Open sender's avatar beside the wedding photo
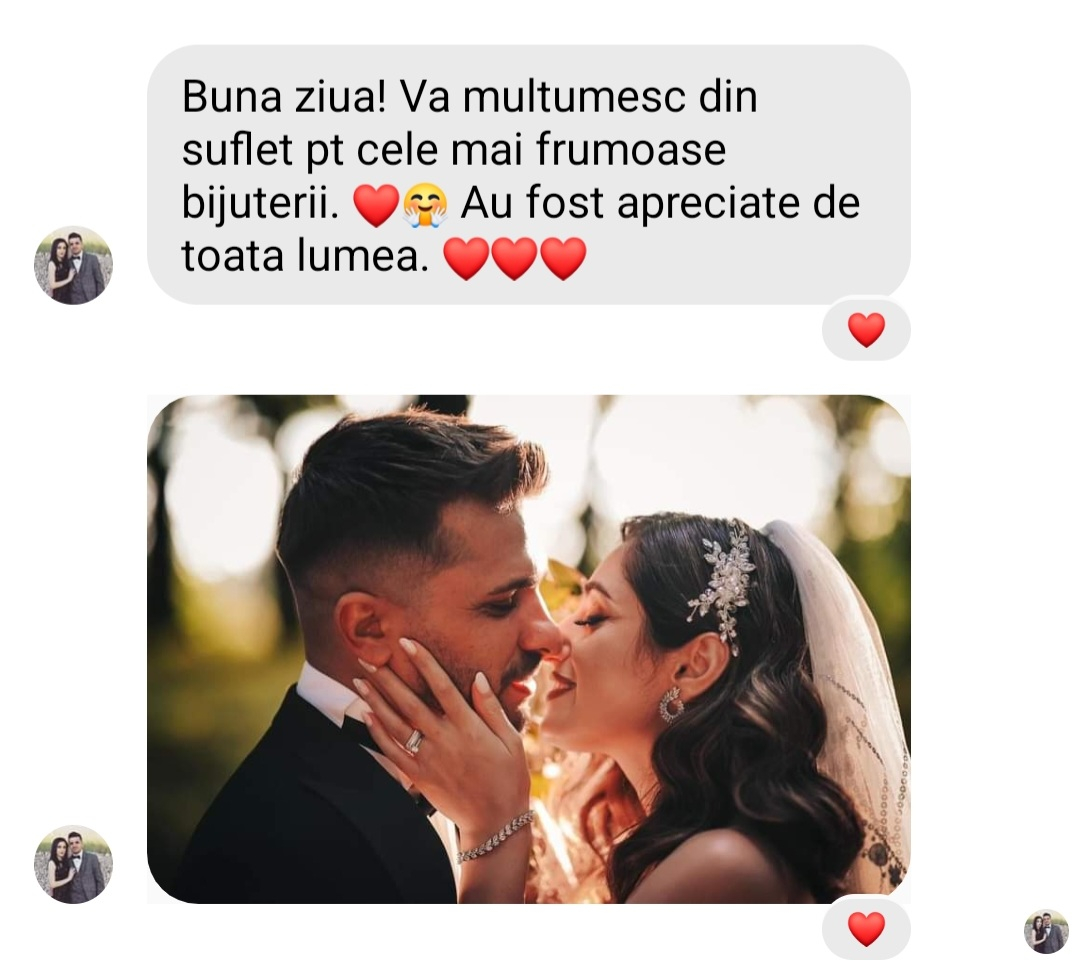Viewport: 1080px width, 978px height. (73, 864)
